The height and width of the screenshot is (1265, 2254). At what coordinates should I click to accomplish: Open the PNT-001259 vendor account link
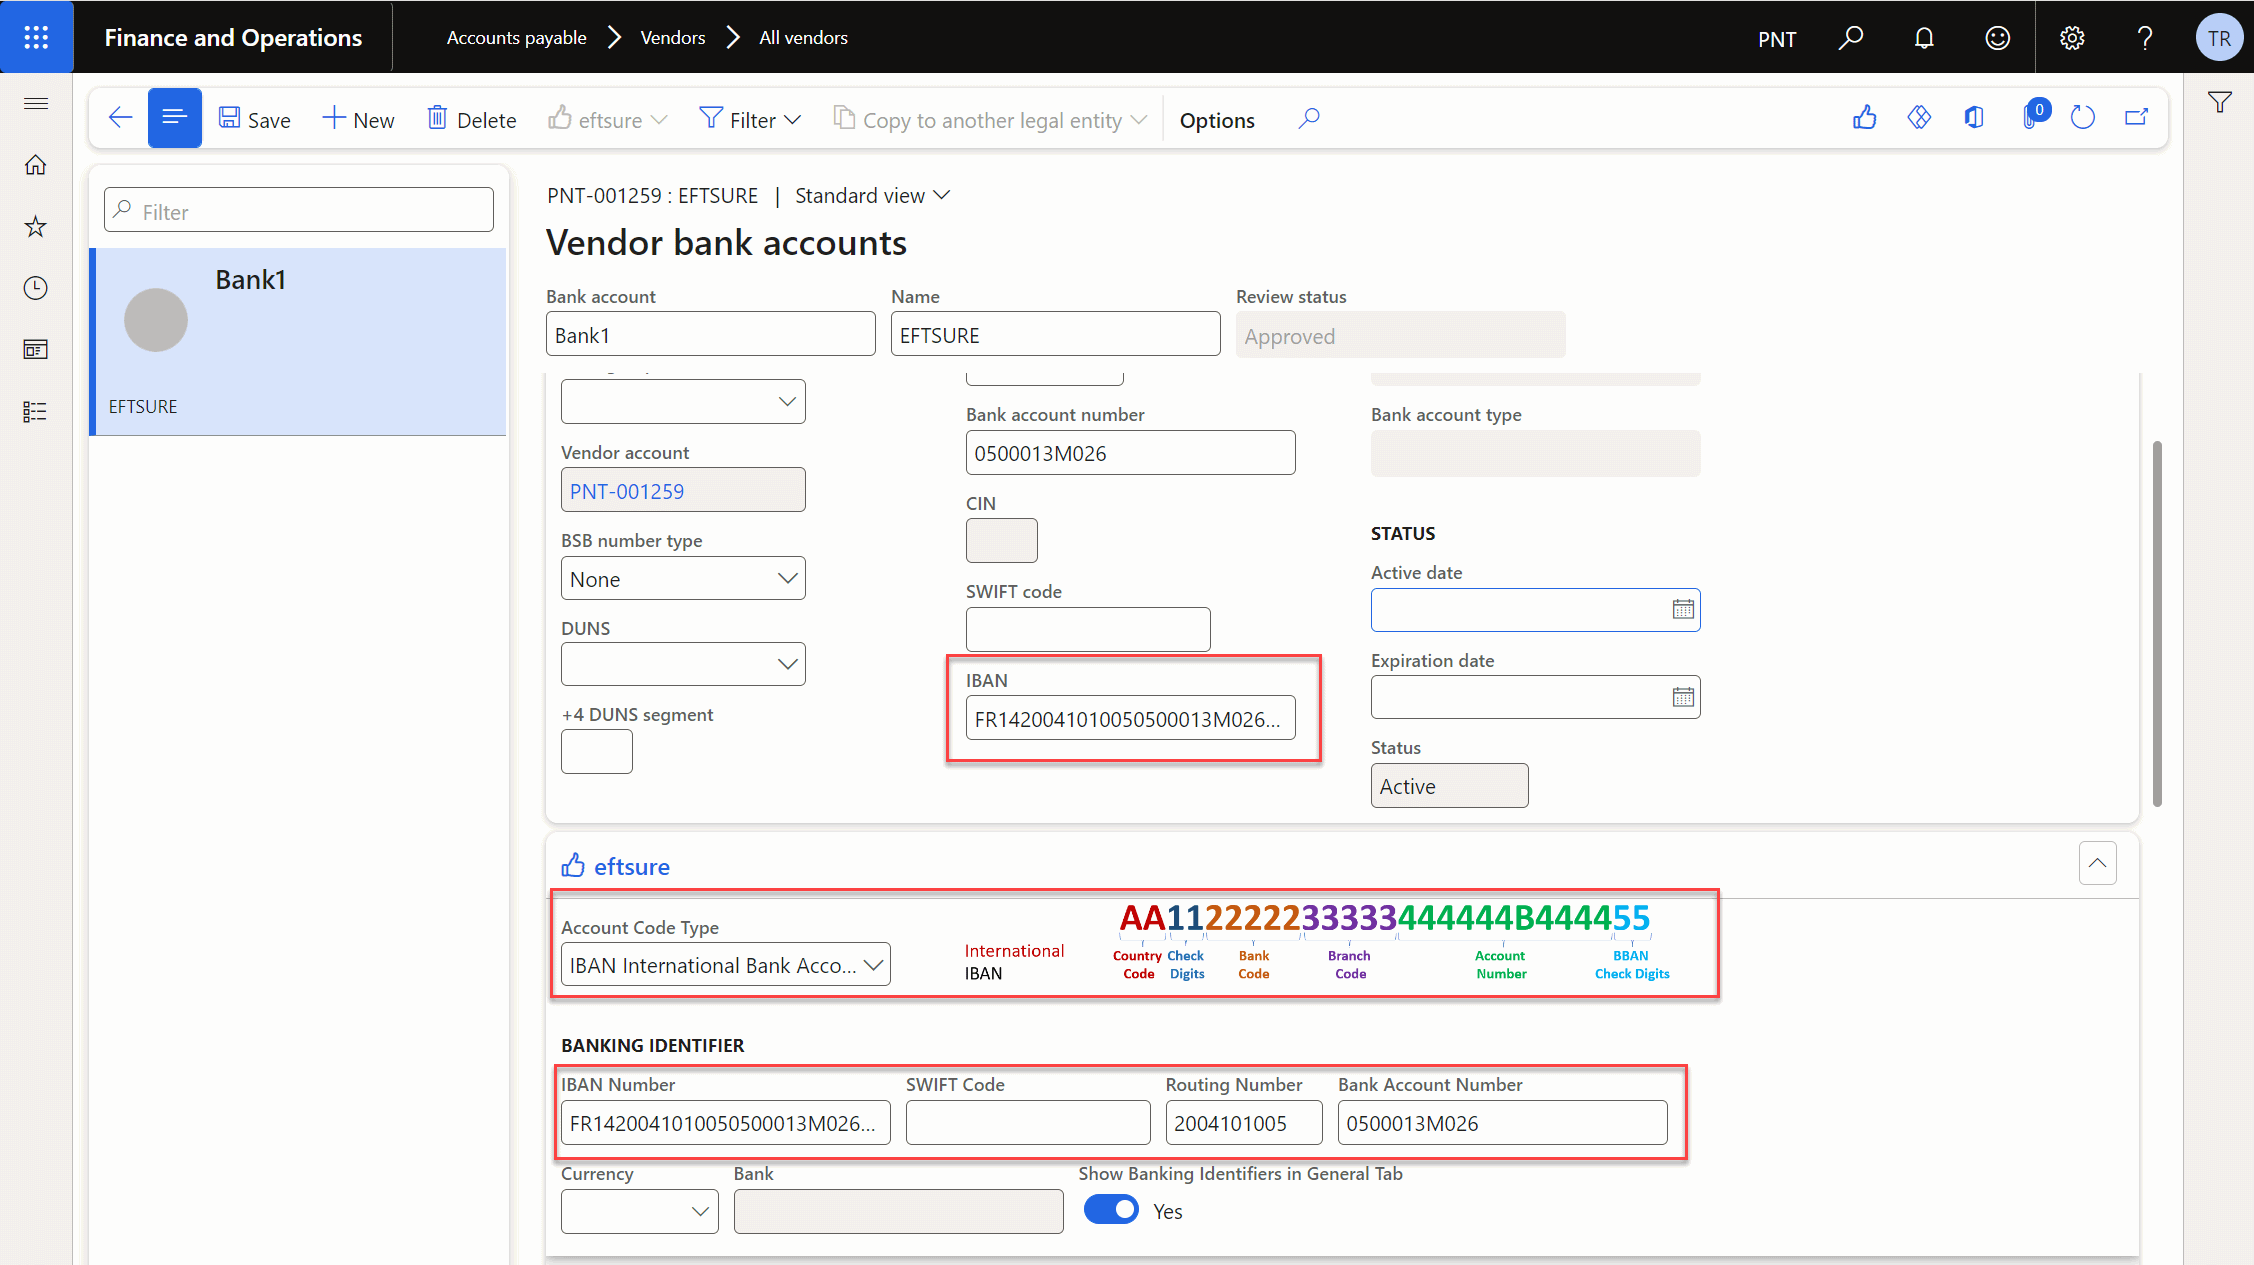coord(627,491)
